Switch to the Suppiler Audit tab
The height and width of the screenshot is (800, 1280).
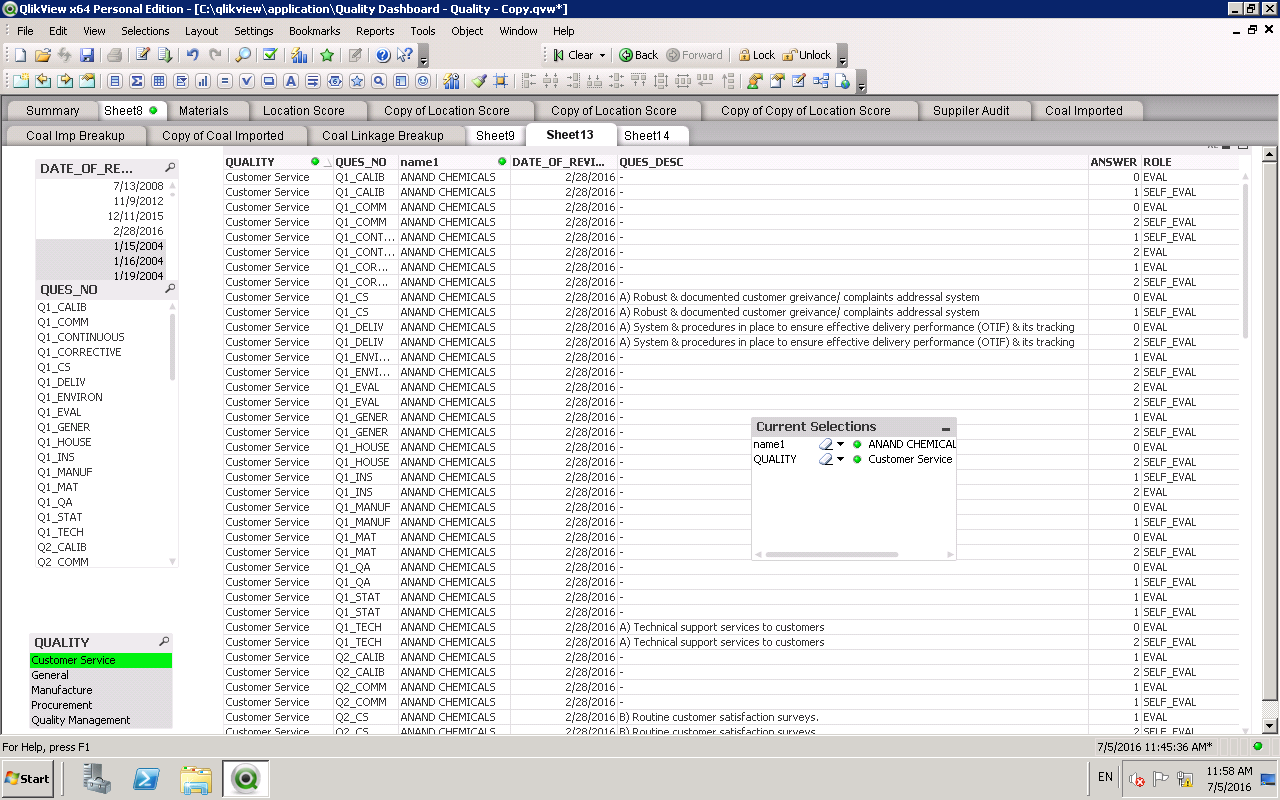coord(971,111)
